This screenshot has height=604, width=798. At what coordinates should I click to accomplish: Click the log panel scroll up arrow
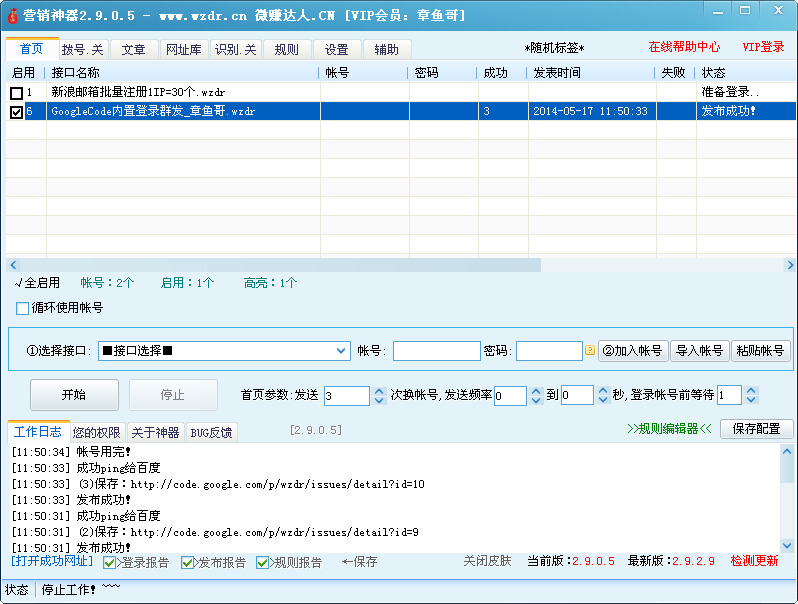click(x=787, y=451)
